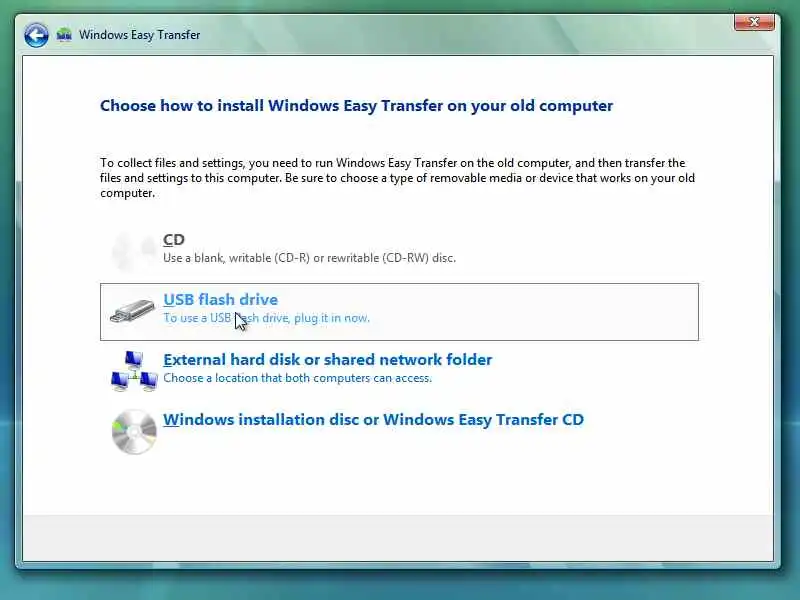This screenshot has width=800, height=600.
Task: Click the faded CD option icon
Action: coord(134,250)
